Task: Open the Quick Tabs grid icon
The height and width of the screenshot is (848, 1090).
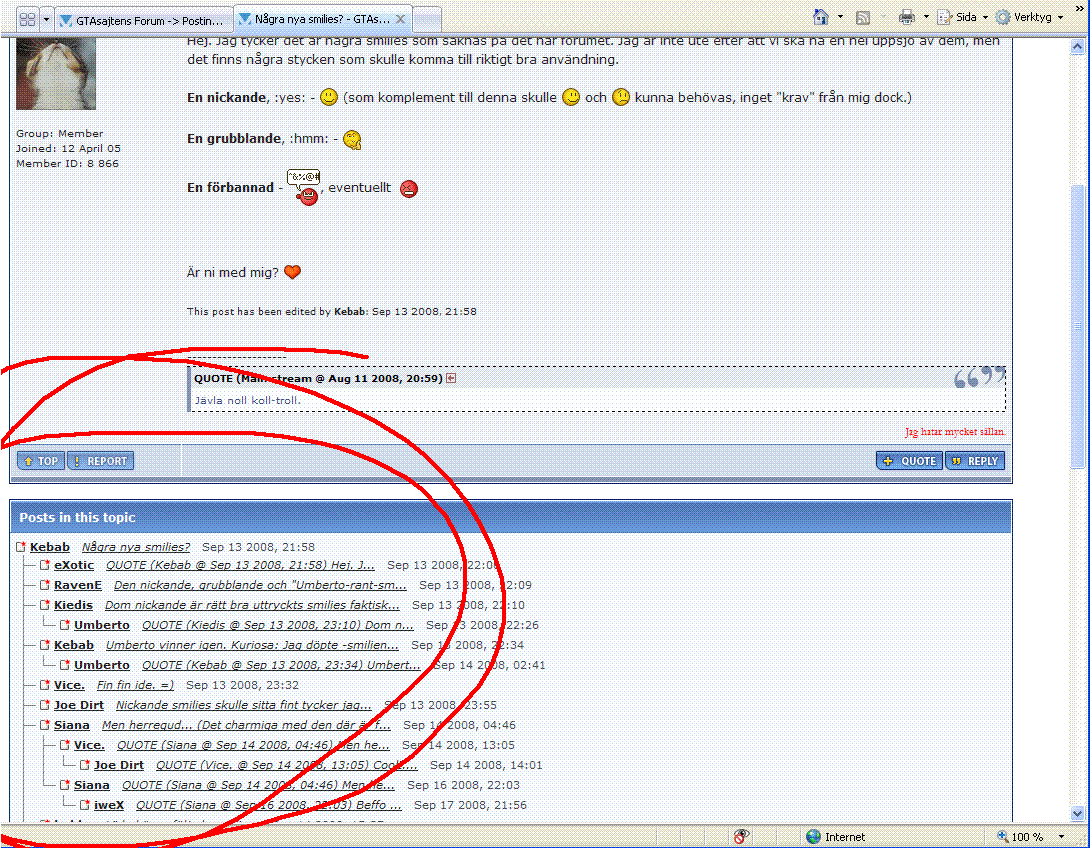Action: [27, 19]
